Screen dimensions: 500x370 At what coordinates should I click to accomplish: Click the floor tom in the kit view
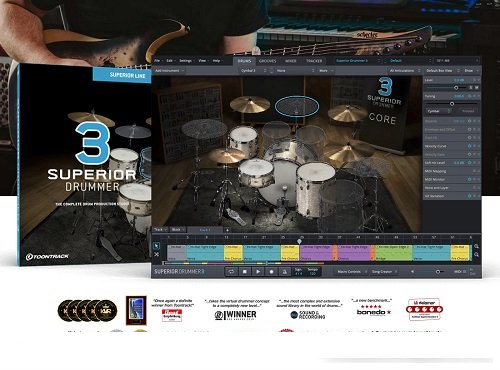tap(315, 189)
